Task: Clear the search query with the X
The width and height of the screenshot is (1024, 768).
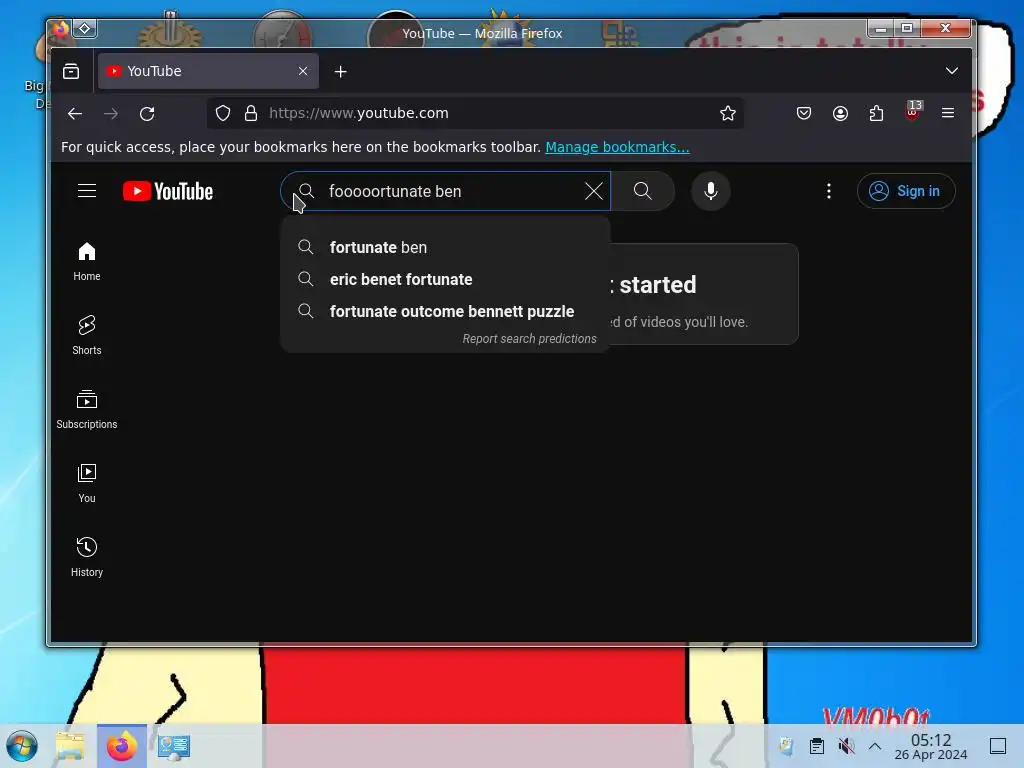Action: (x=594, y=191)
